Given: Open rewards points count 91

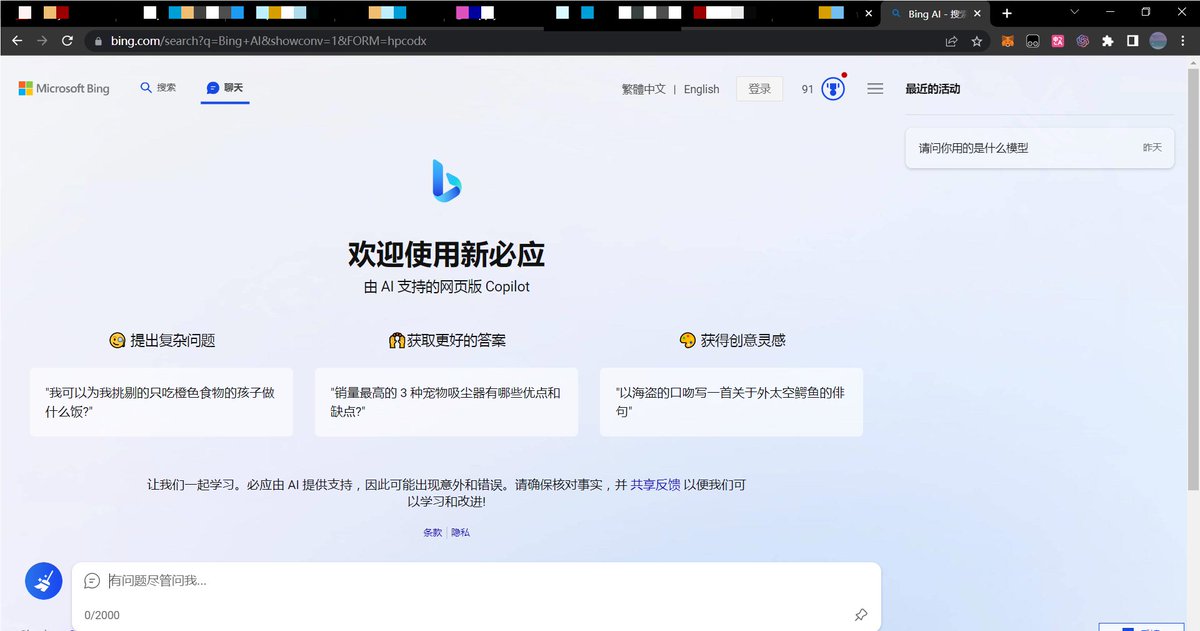Looking at the screenshot, I should tap(808, 89).
